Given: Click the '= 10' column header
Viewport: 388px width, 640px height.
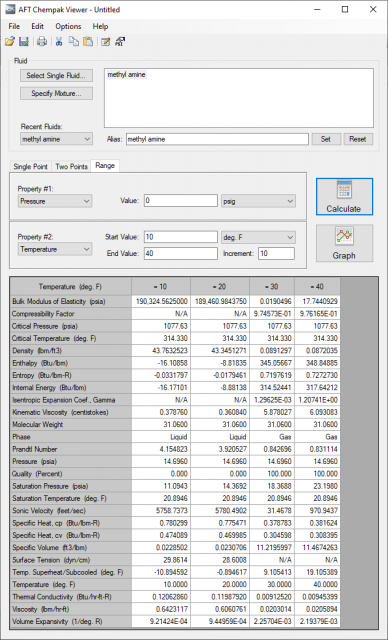Looking at the screenshot, I should [x=161, y=287].
